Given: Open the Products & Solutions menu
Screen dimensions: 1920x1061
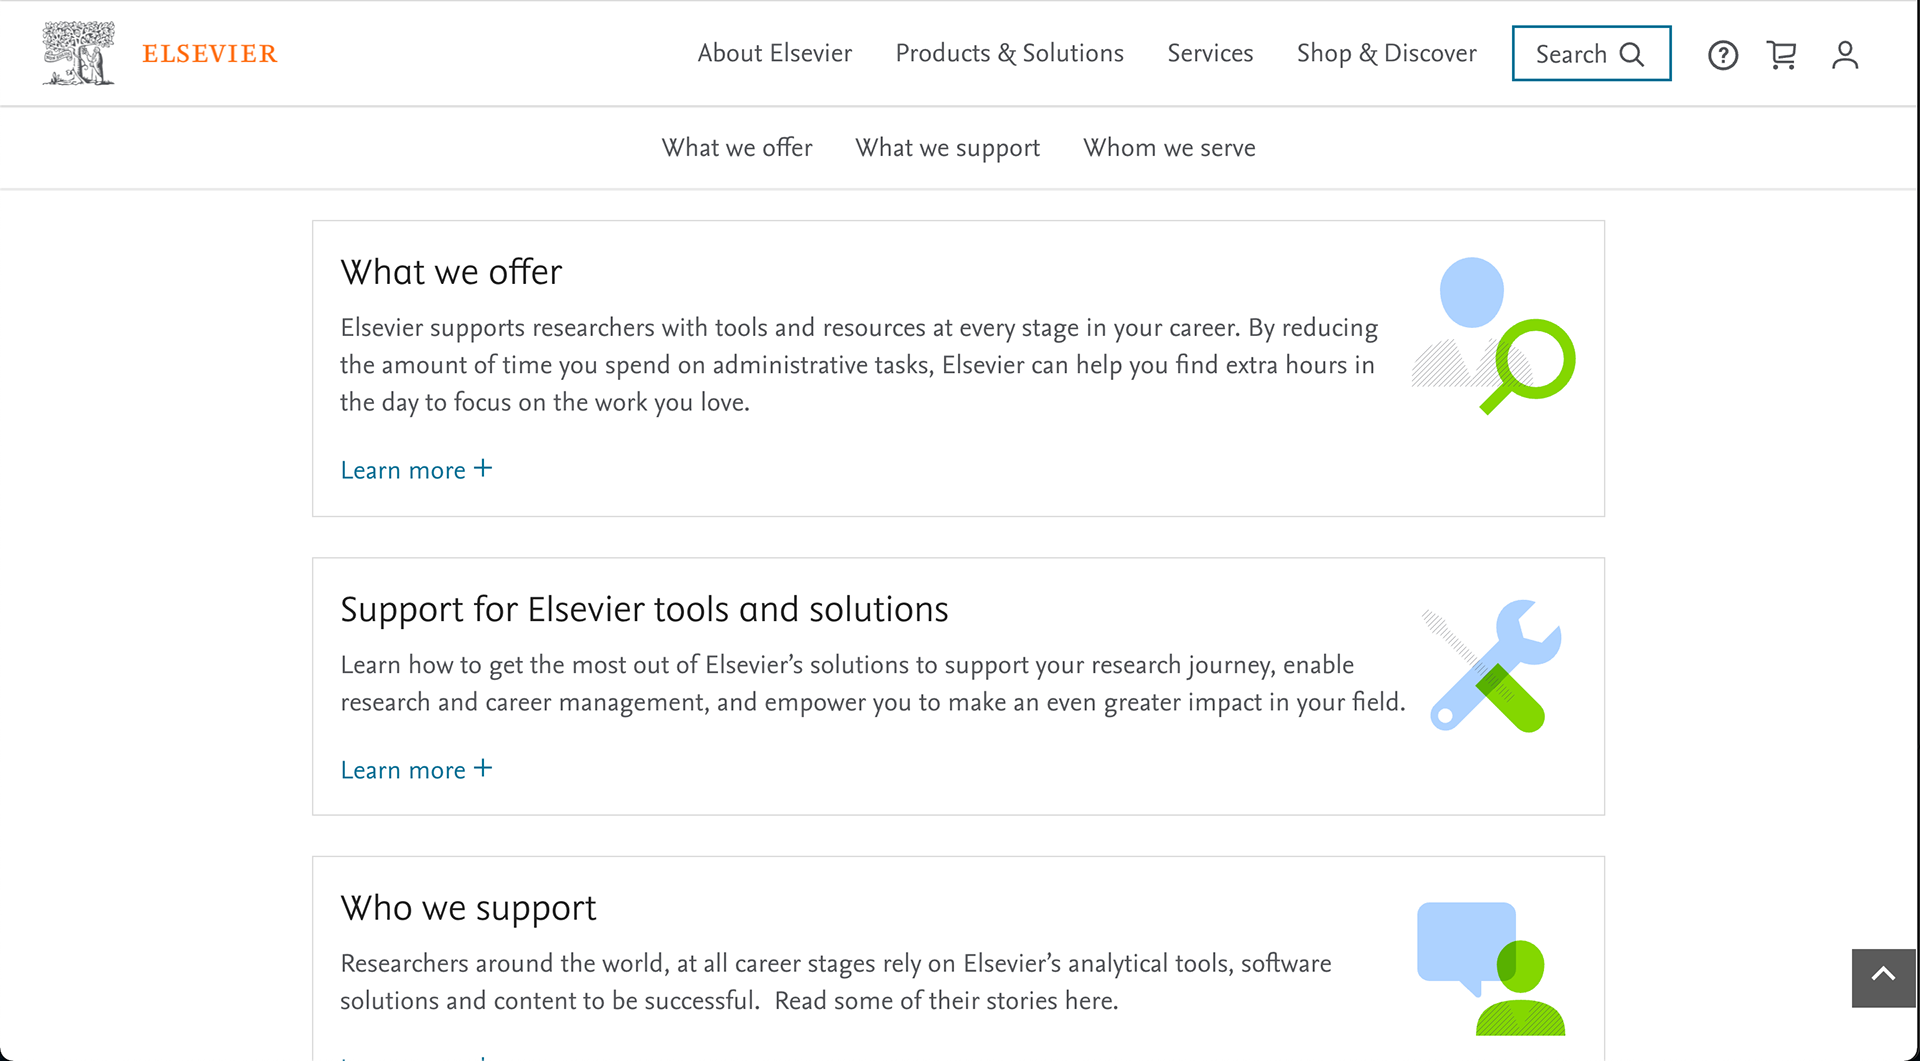Looking at the screenshot, I should (1009, 53).
